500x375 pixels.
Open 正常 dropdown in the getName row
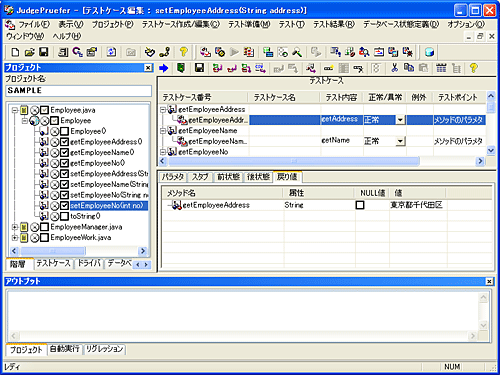point(400,141)
